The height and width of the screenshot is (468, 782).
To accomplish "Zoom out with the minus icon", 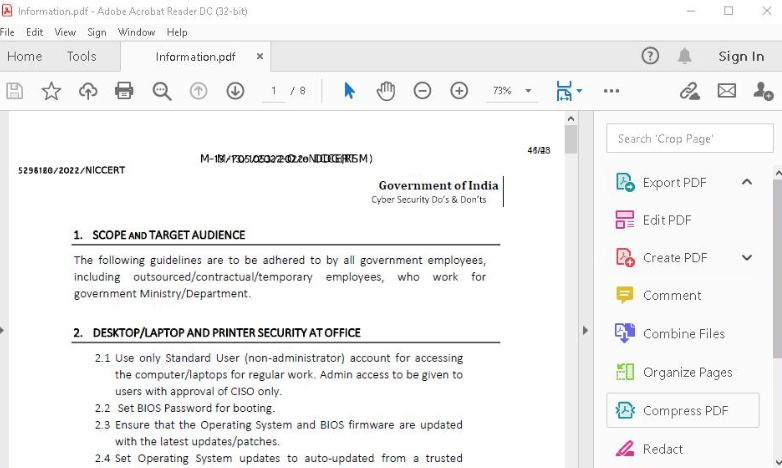I will pos(422,91).
